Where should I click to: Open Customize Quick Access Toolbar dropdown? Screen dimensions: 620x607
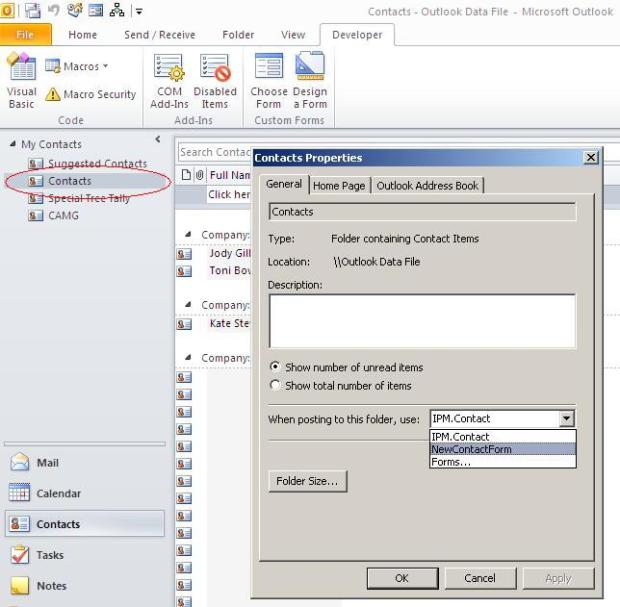point(139,11)
